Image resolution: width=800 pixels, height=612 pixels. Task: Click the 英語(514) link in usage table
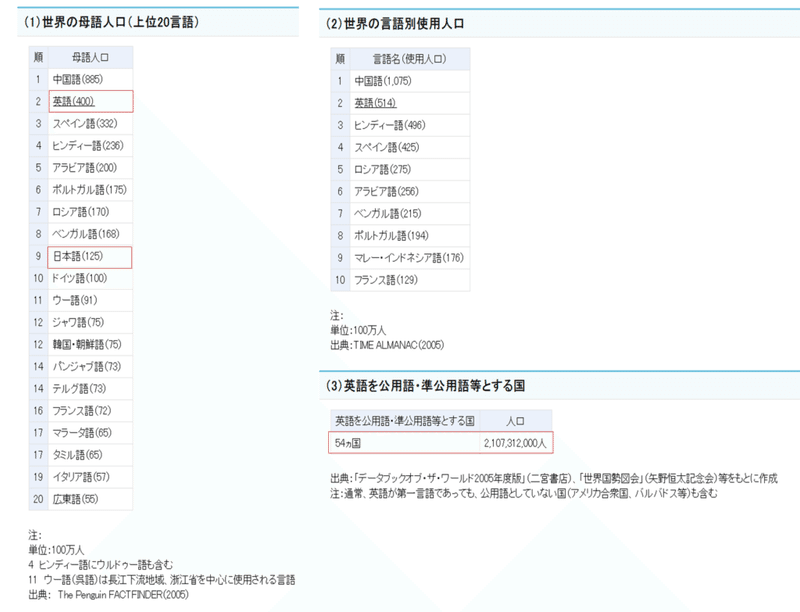[x=375, y=103]
